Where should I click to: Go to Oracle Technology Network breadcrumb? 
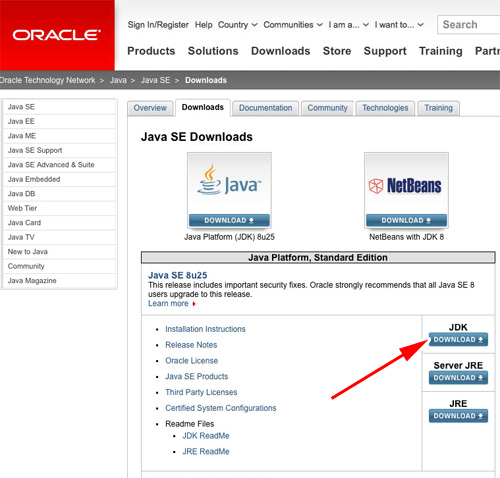pyautogui.click(x=47, y=80)
